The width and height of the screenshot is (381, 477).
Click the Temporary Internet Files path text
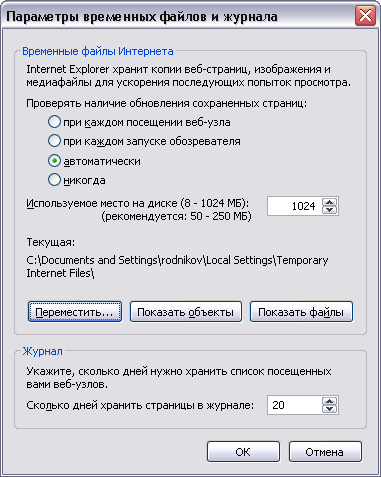click(177, 267)
